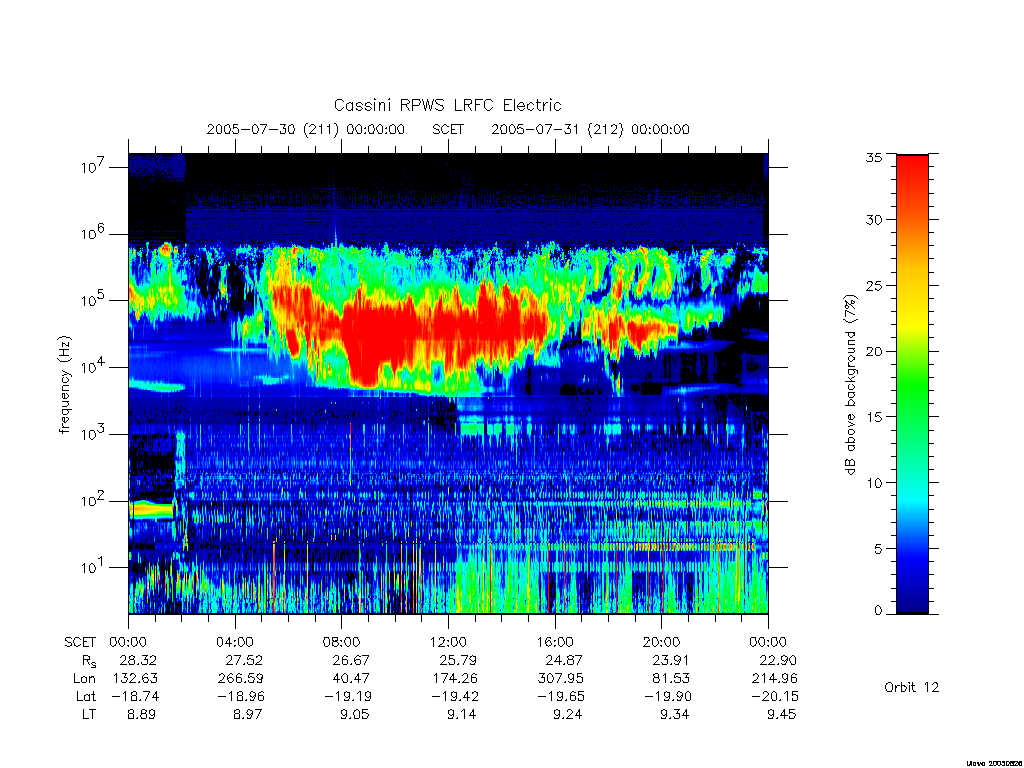Image resolution: width=1024 pixels, height=768 pixels.
Task: Click the Rs value '24.87'
Action: click(x=564, y=660)
